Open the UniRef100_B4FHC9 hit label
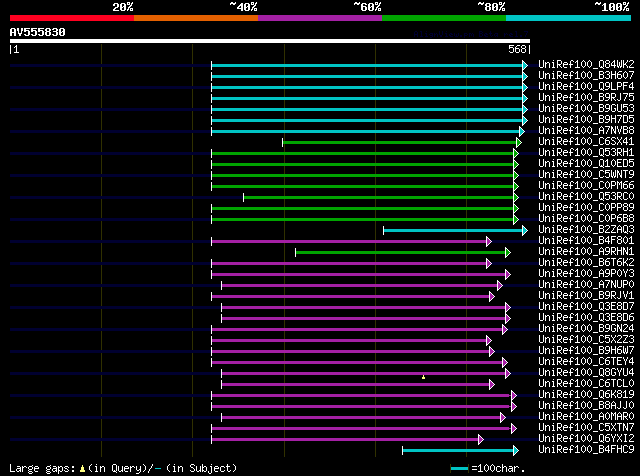Image resolution: width=640 pixels, height=476 pixels. click(x=586, y=450)
